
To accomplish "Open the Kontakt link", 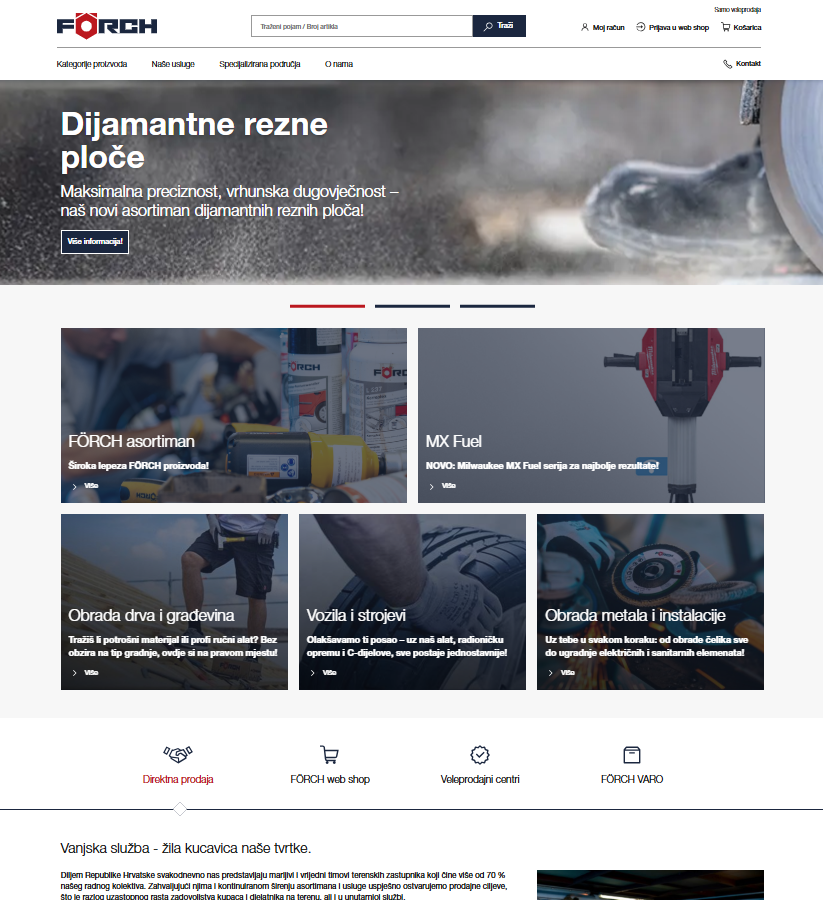I will [748, 64].
